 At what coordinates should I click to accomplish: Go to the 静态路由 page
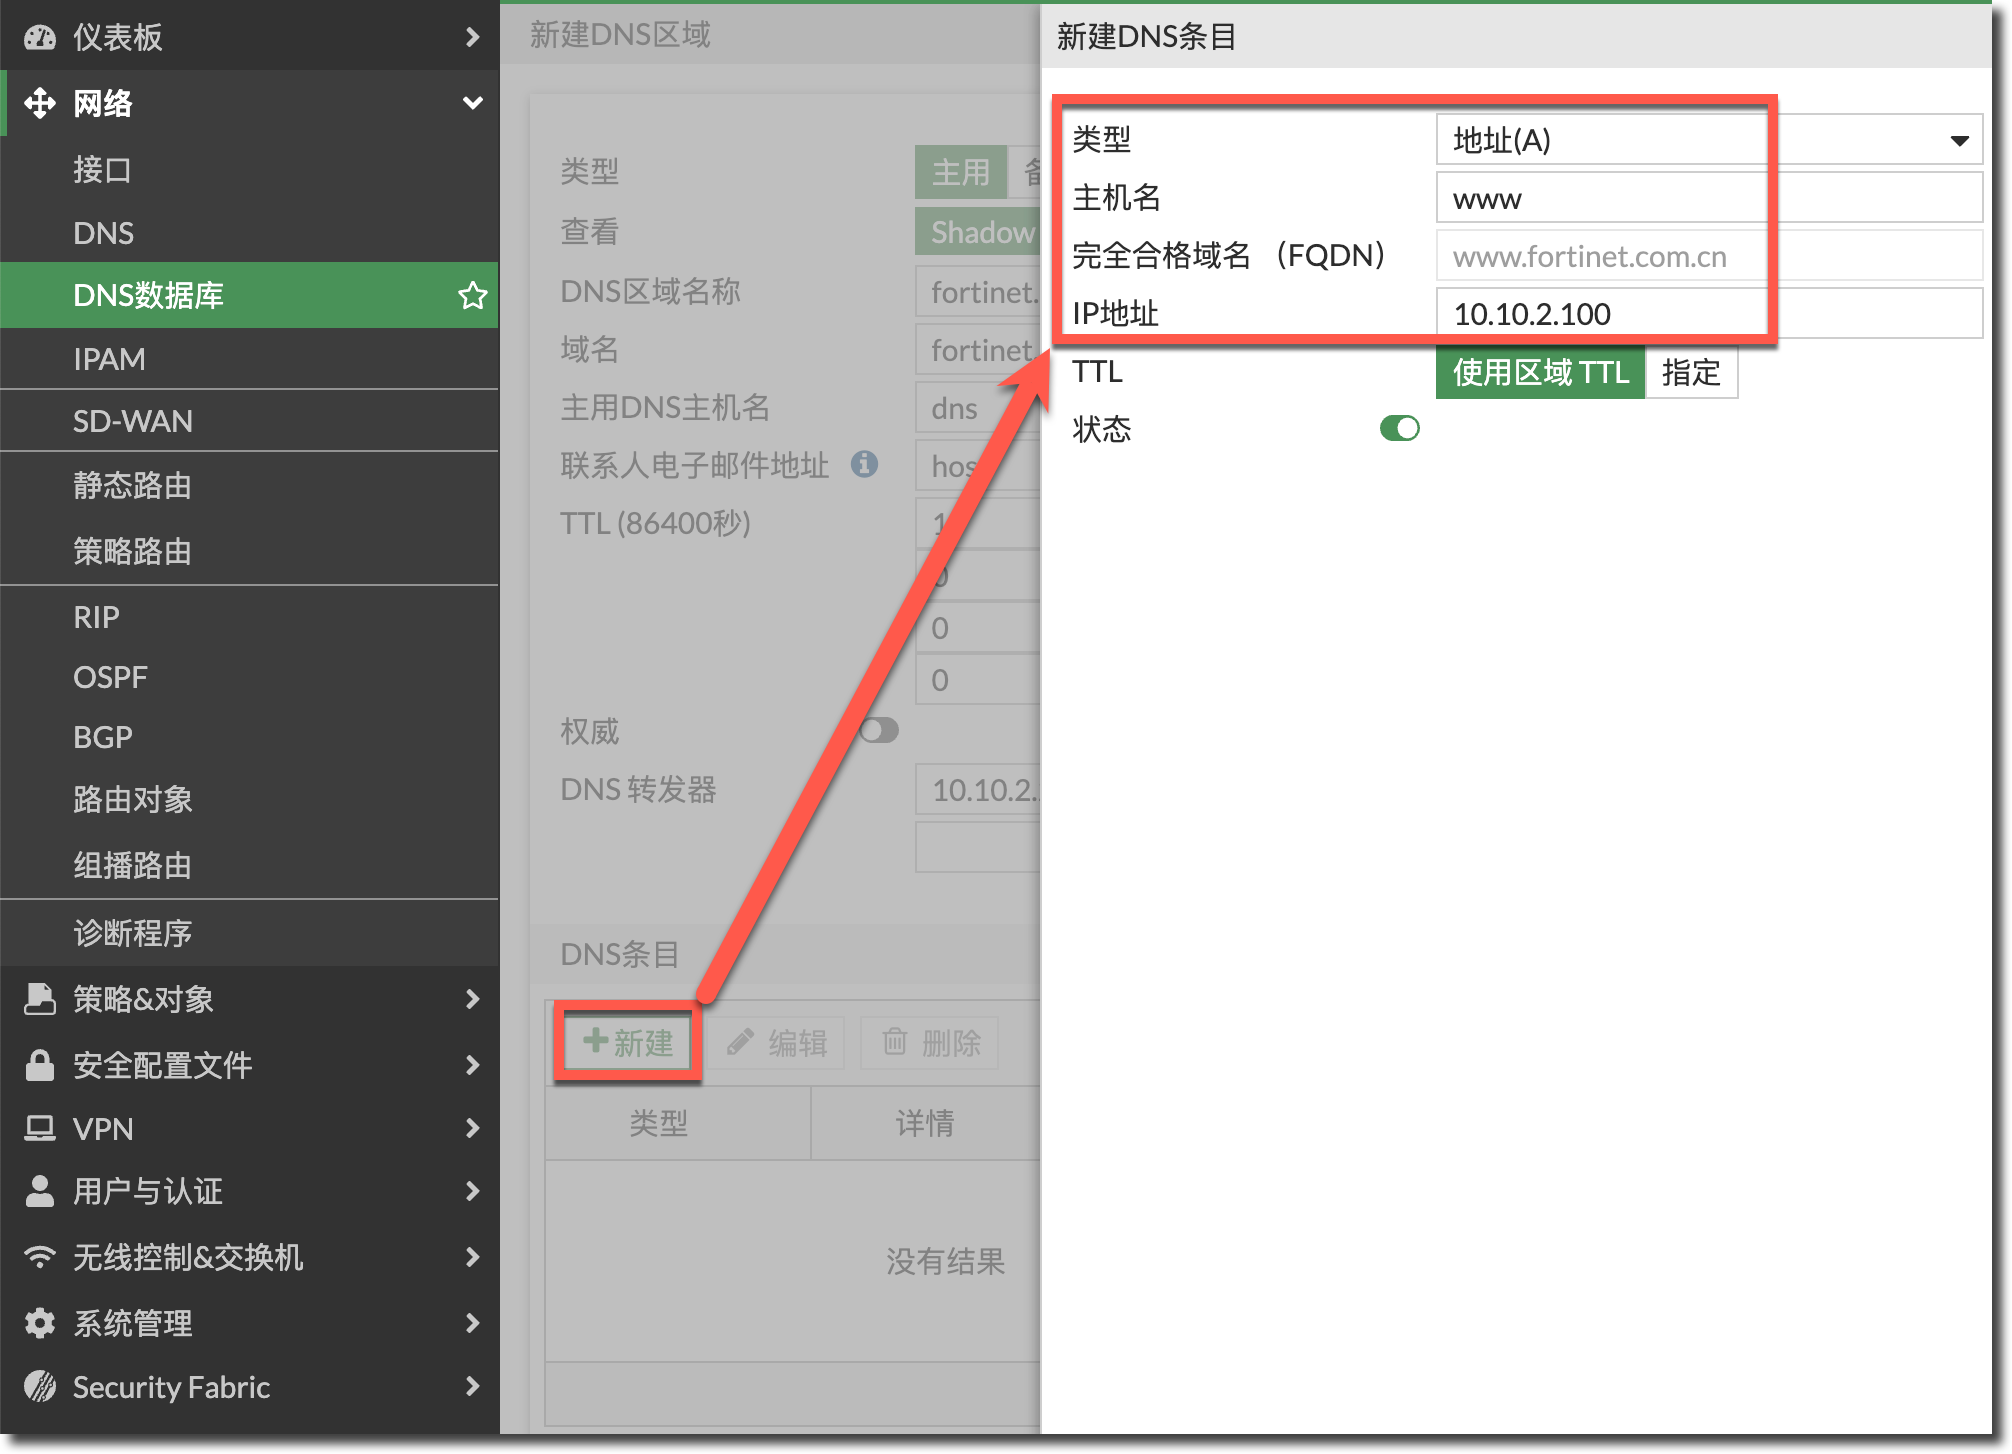132,485
